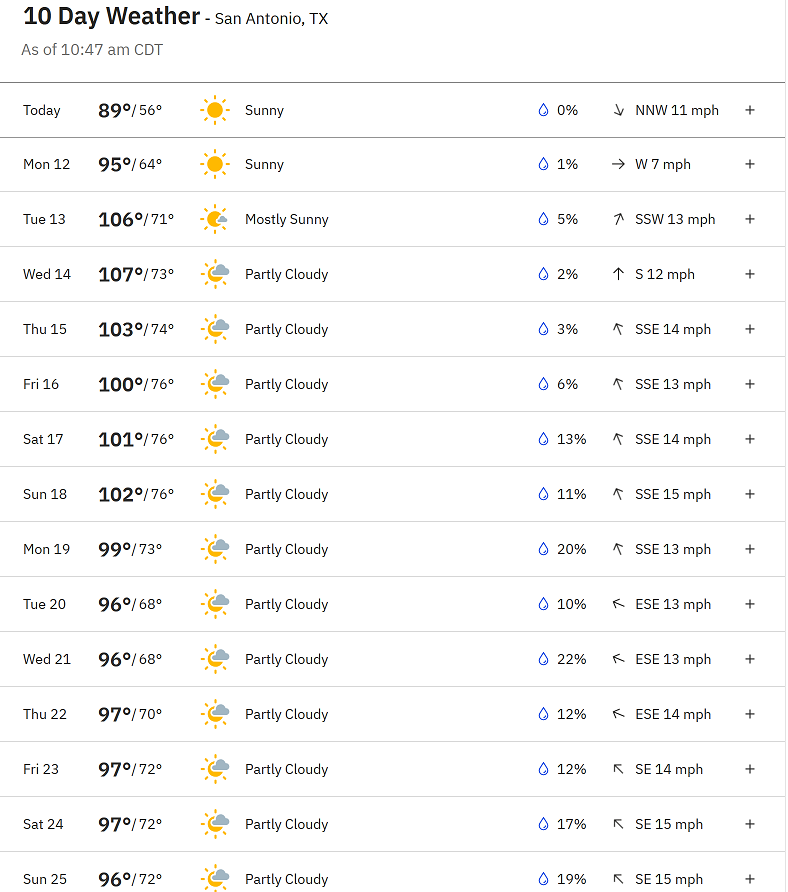Click the raindrop icon next to 17%
The image size is (788, 892).
click(543, 824)
